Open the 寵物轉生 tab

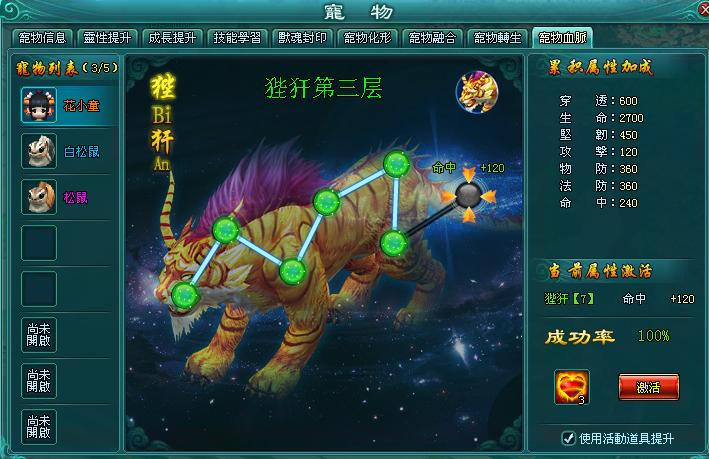coord(497,38)
